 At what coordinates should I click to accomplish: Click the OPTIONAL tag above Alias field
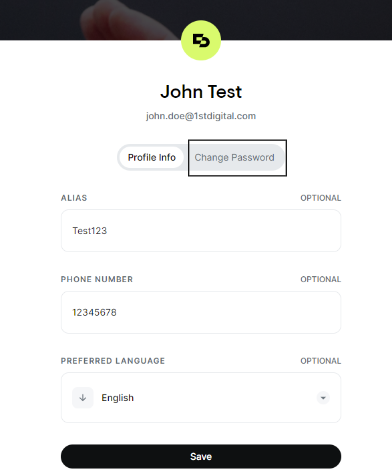321,198
